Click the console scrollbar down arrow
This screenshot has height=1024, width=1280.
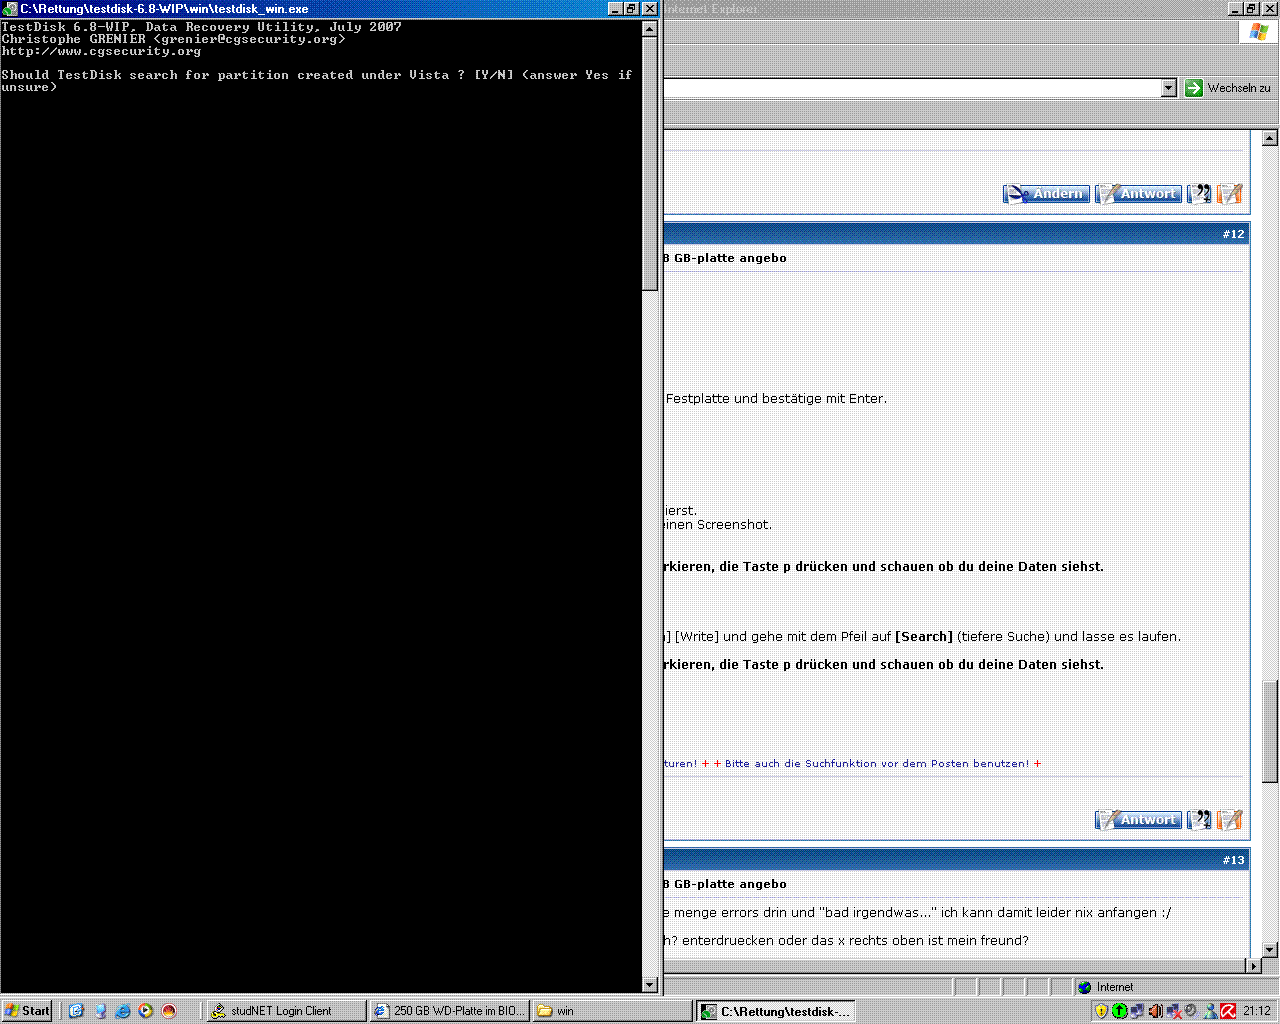point(649,985)
